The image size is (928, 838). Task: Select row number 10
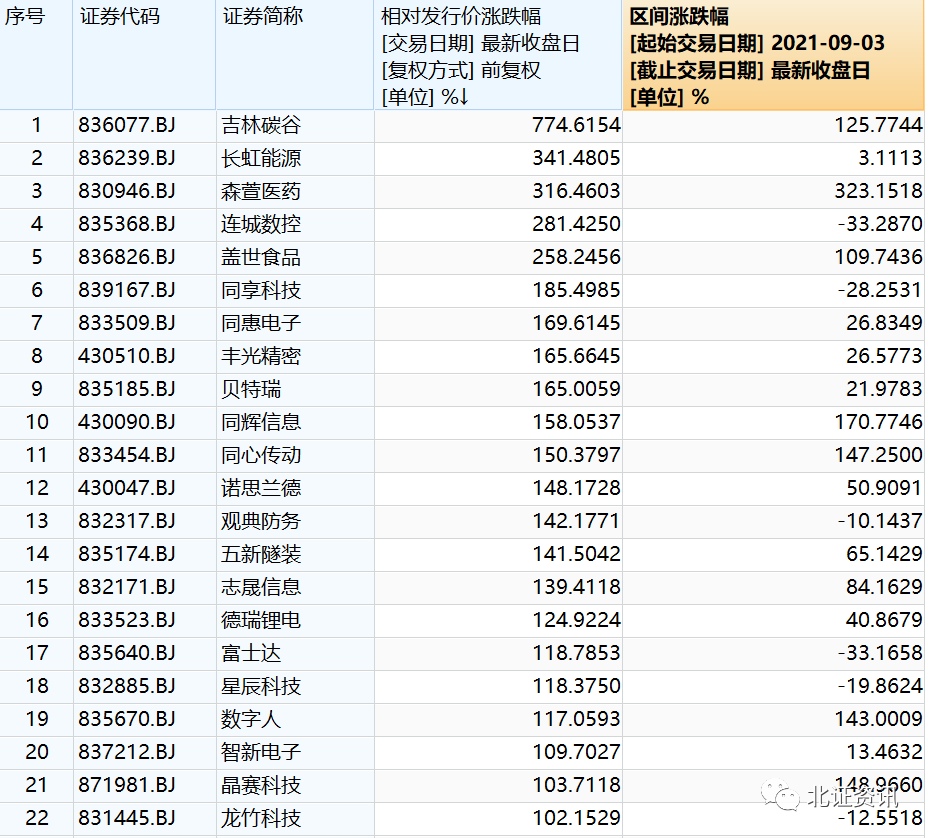pyautogui.click(x=37, y=422)
